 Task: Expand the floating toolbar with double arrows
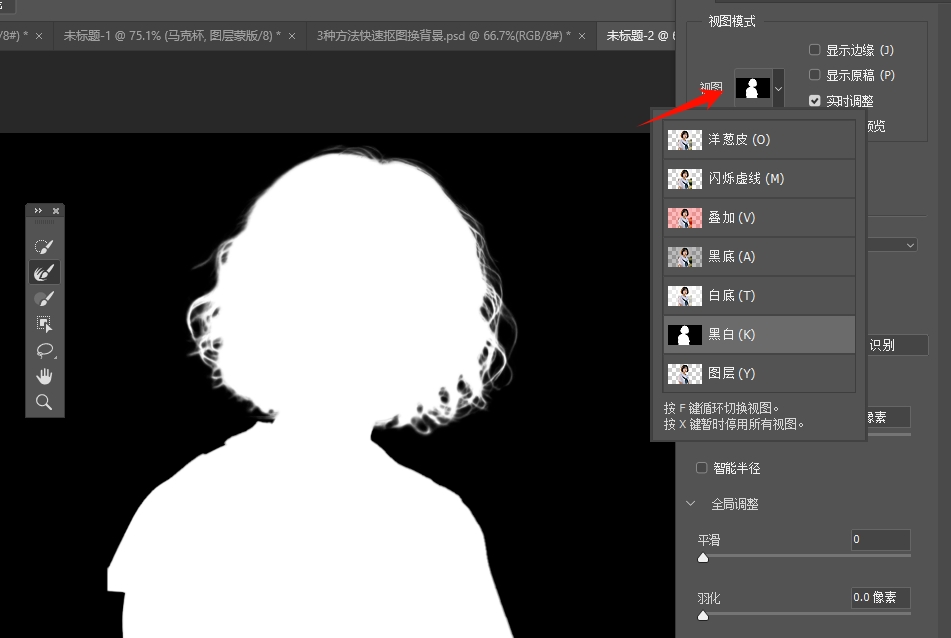point(38,211)
